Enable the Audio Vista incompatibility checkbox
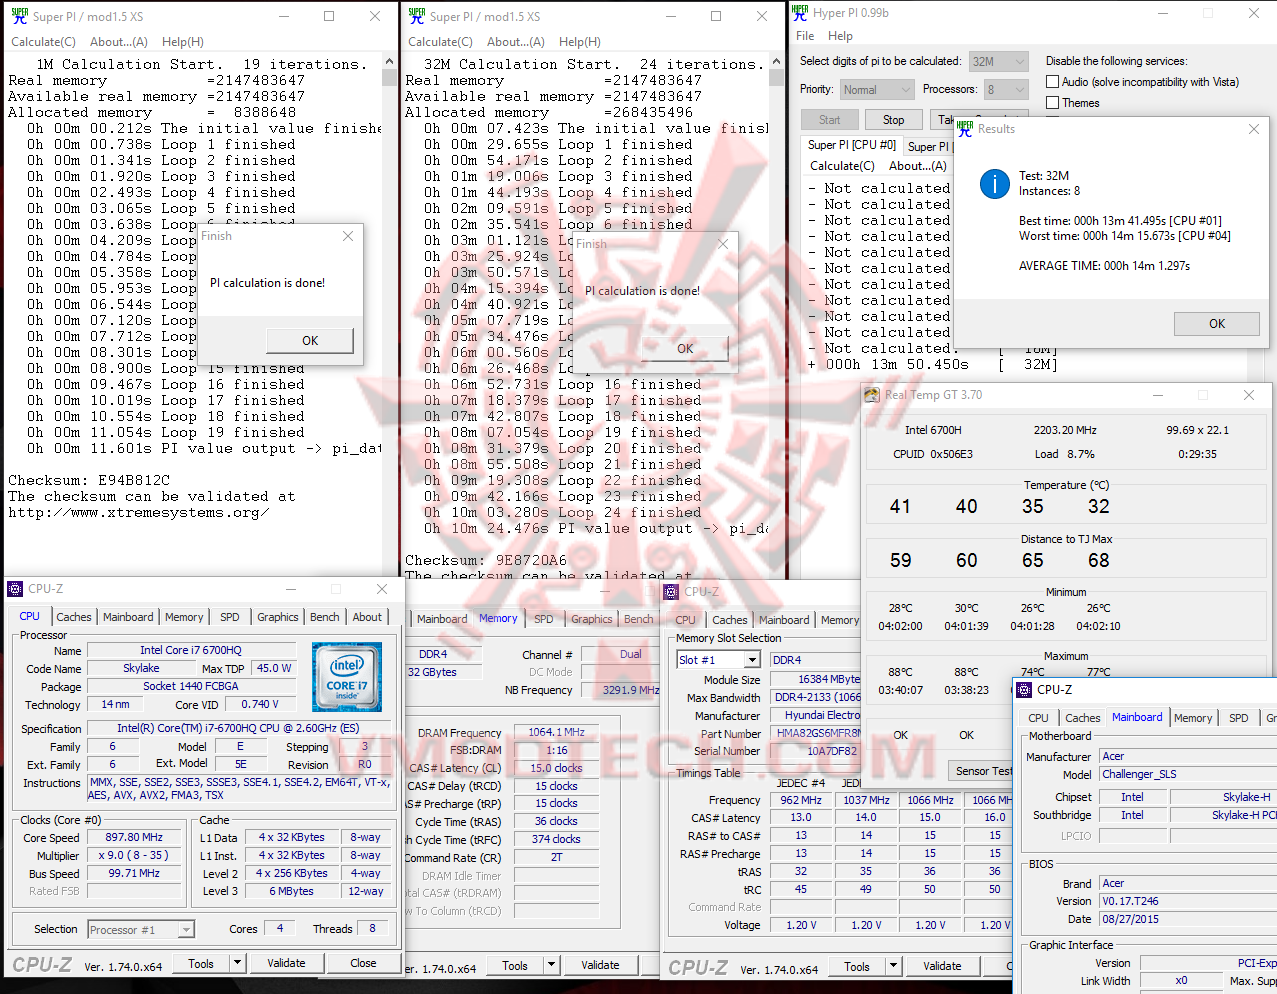 click(x=1052, y=82)
